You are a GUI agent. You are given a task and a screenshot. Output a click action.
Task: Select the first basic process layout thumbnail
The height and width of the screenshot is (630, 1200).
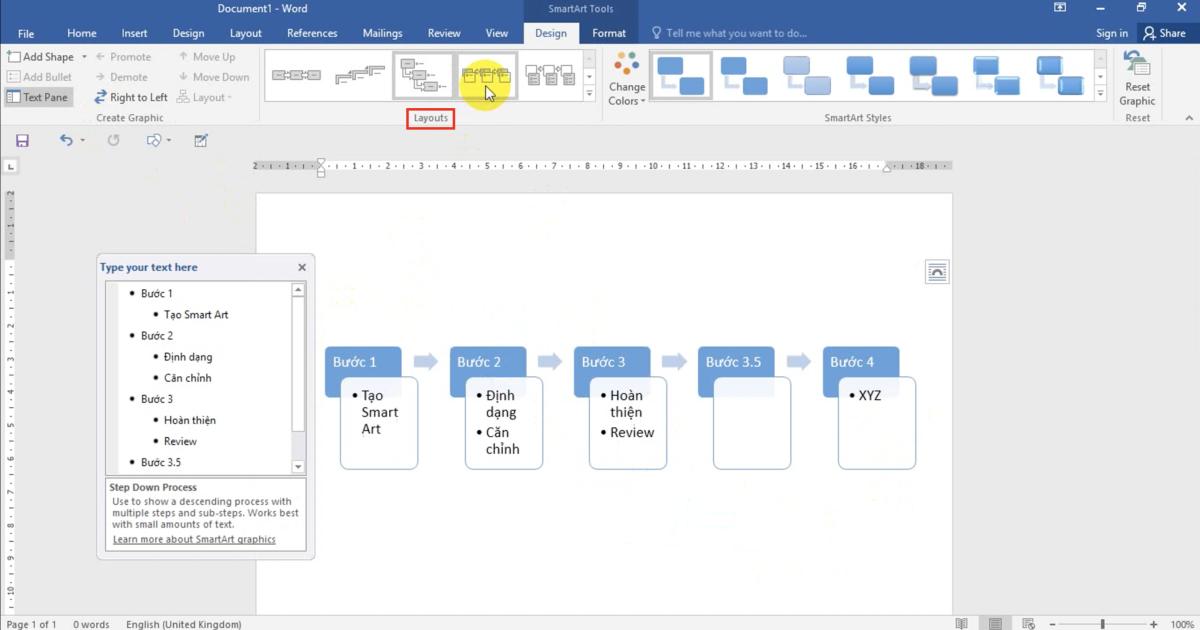tap(297, 76)
